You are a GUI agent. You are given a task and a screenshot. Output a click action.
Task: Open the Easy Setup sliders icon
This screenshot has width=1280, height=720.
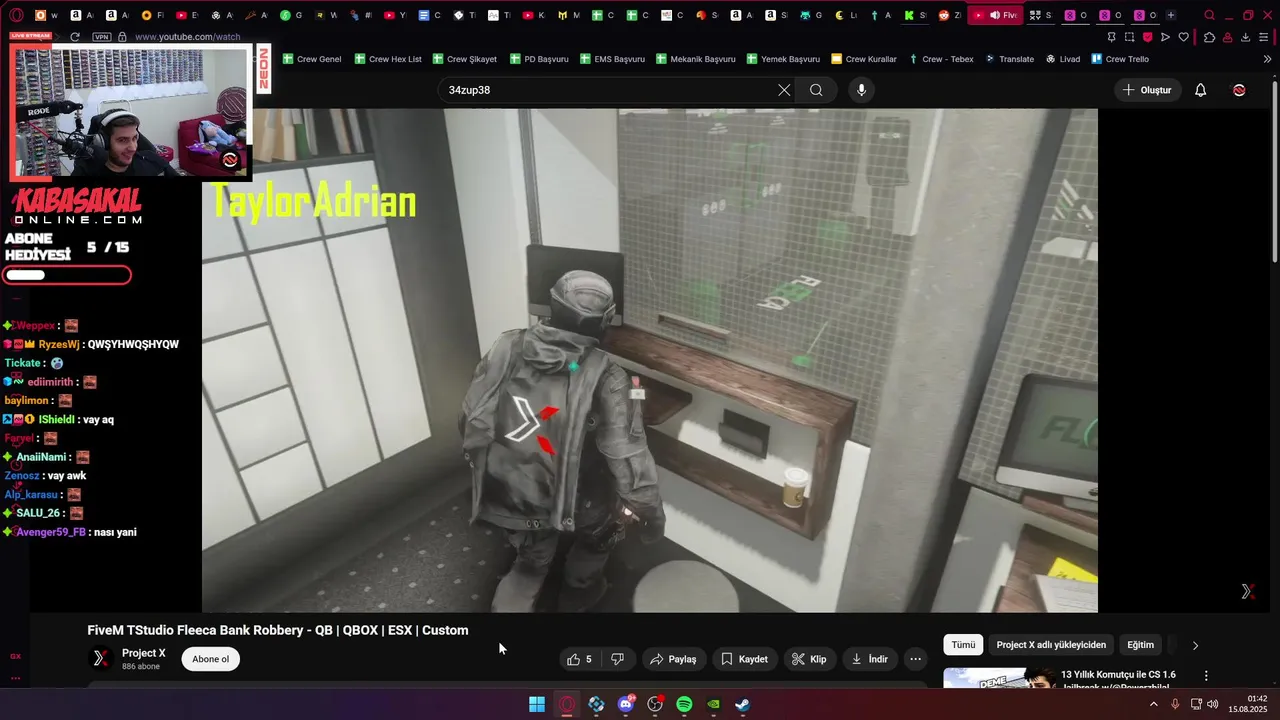pyautogui.click(x=1265, y=37)
